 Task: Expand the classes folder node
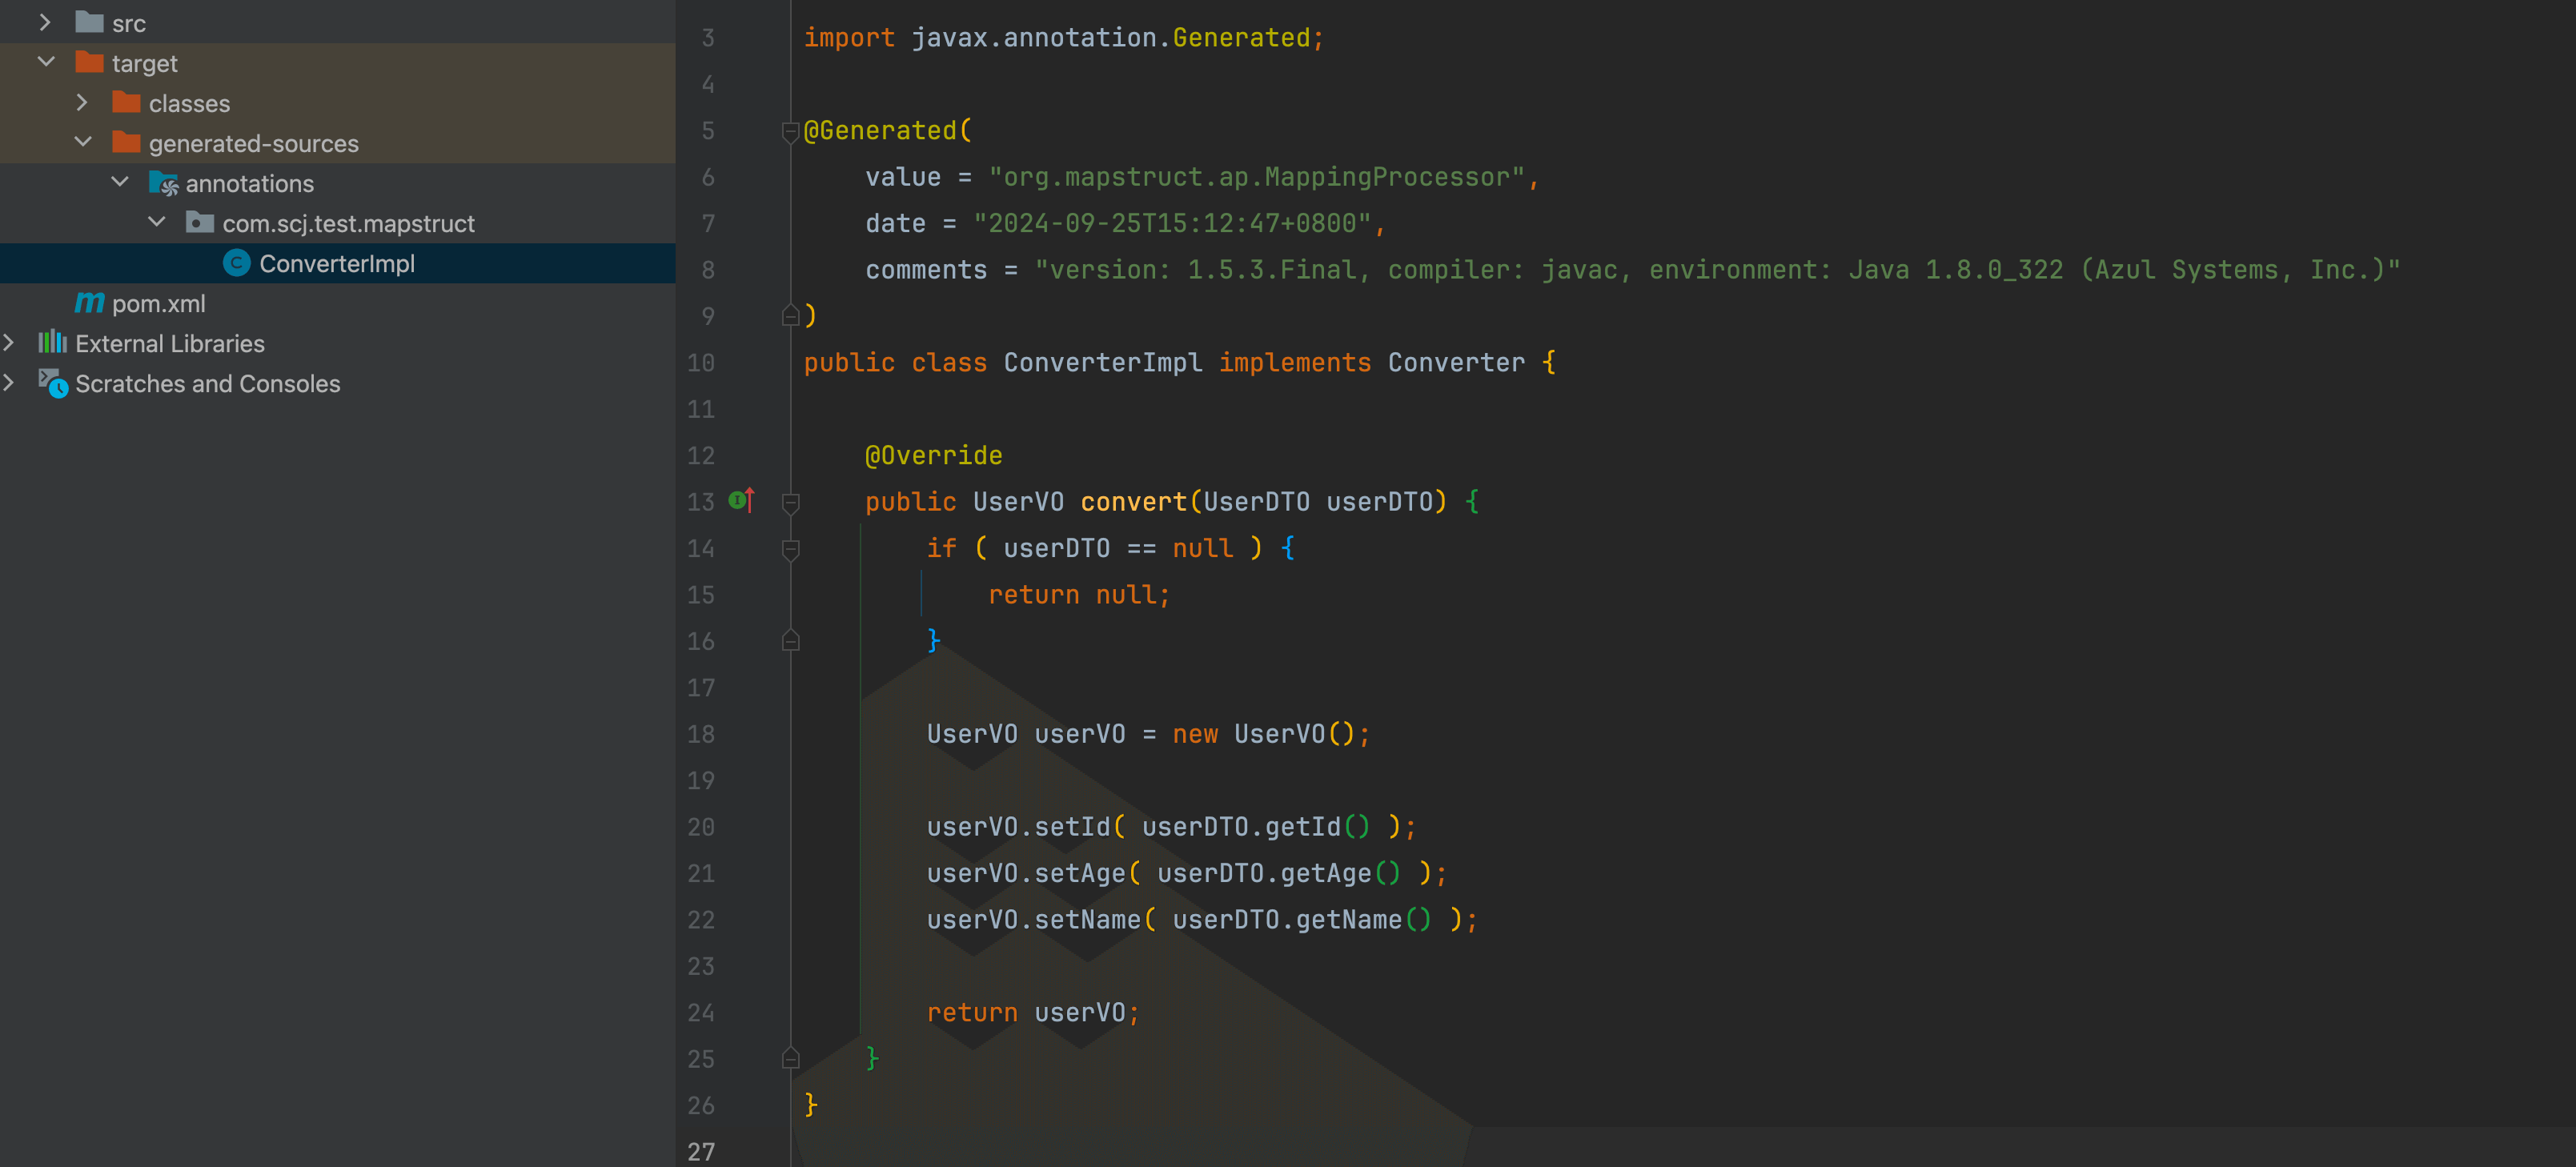point(82,102)
